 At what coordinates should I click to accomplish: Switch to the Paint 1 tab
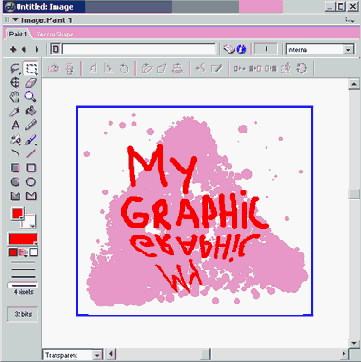point(17,34)
